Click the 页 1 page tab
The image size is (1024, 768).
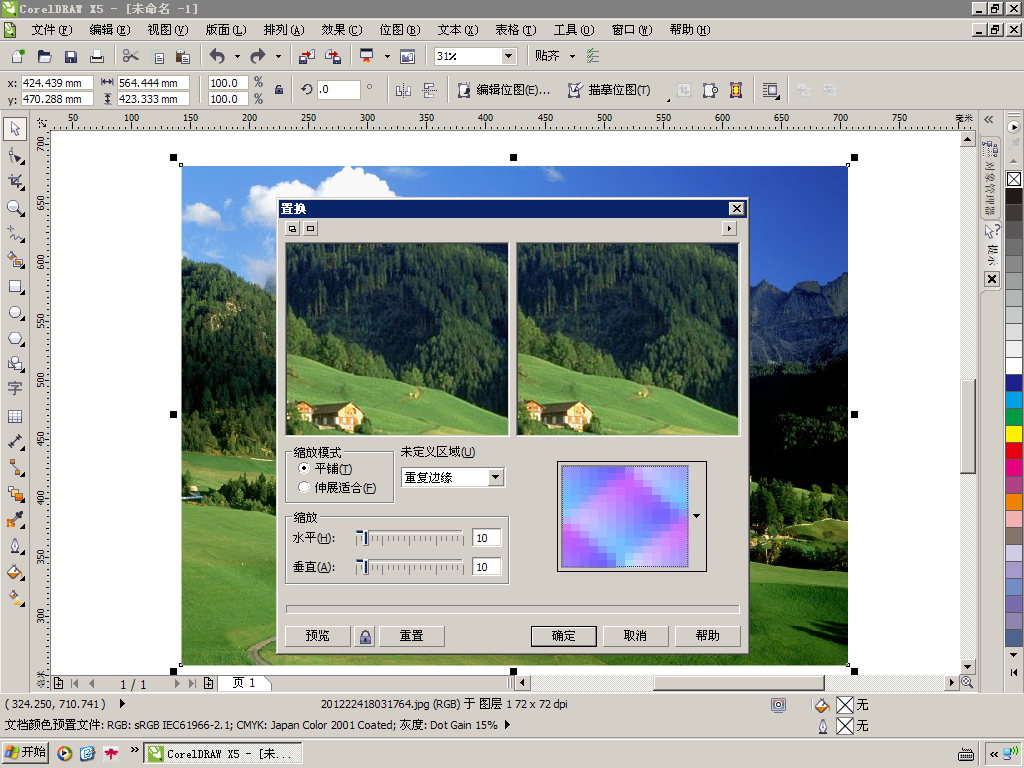point(244,683)
